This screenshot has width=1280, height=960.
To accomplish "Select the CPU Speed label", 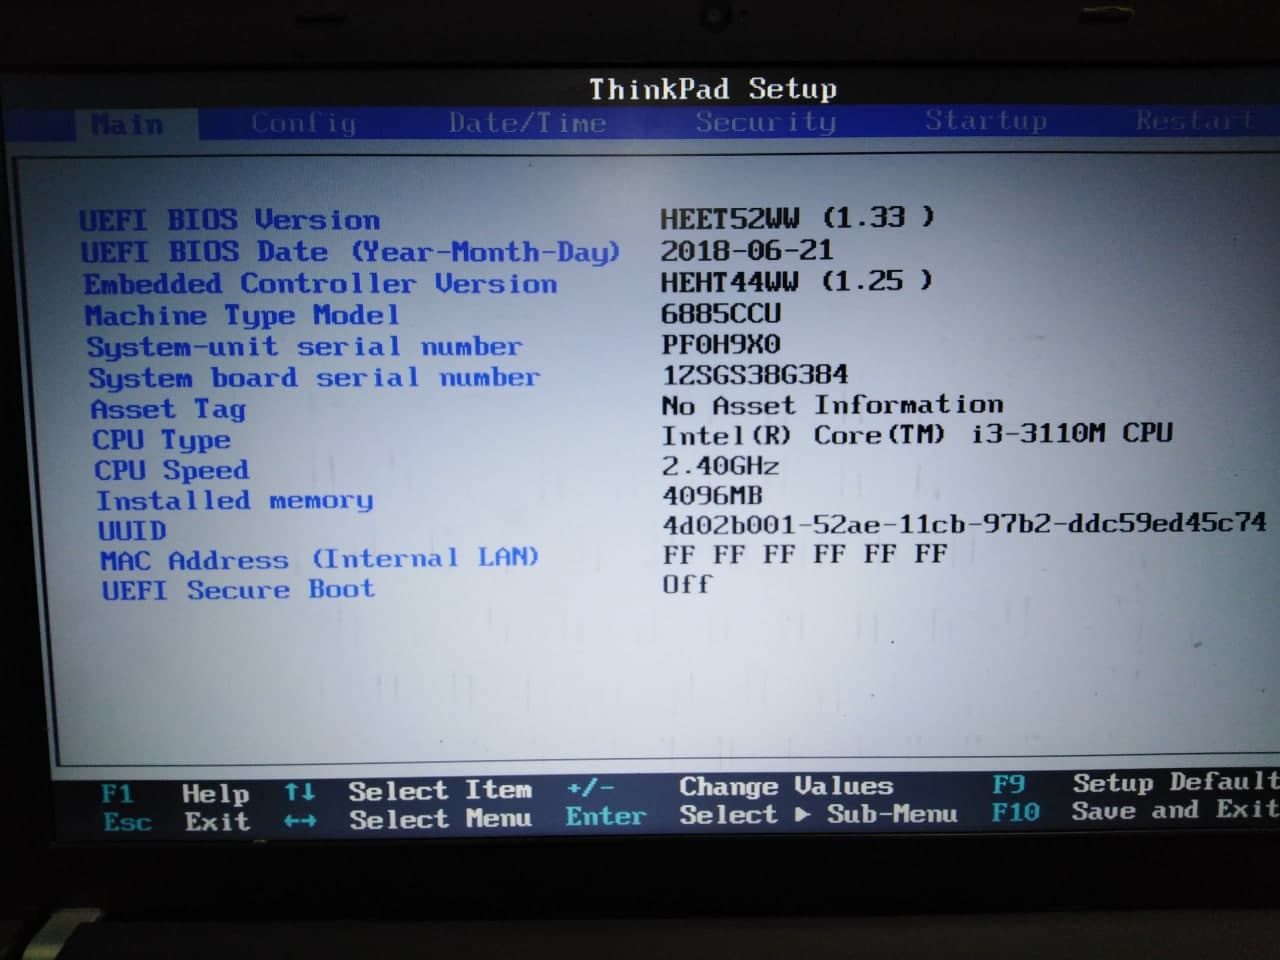I will 171,470.
